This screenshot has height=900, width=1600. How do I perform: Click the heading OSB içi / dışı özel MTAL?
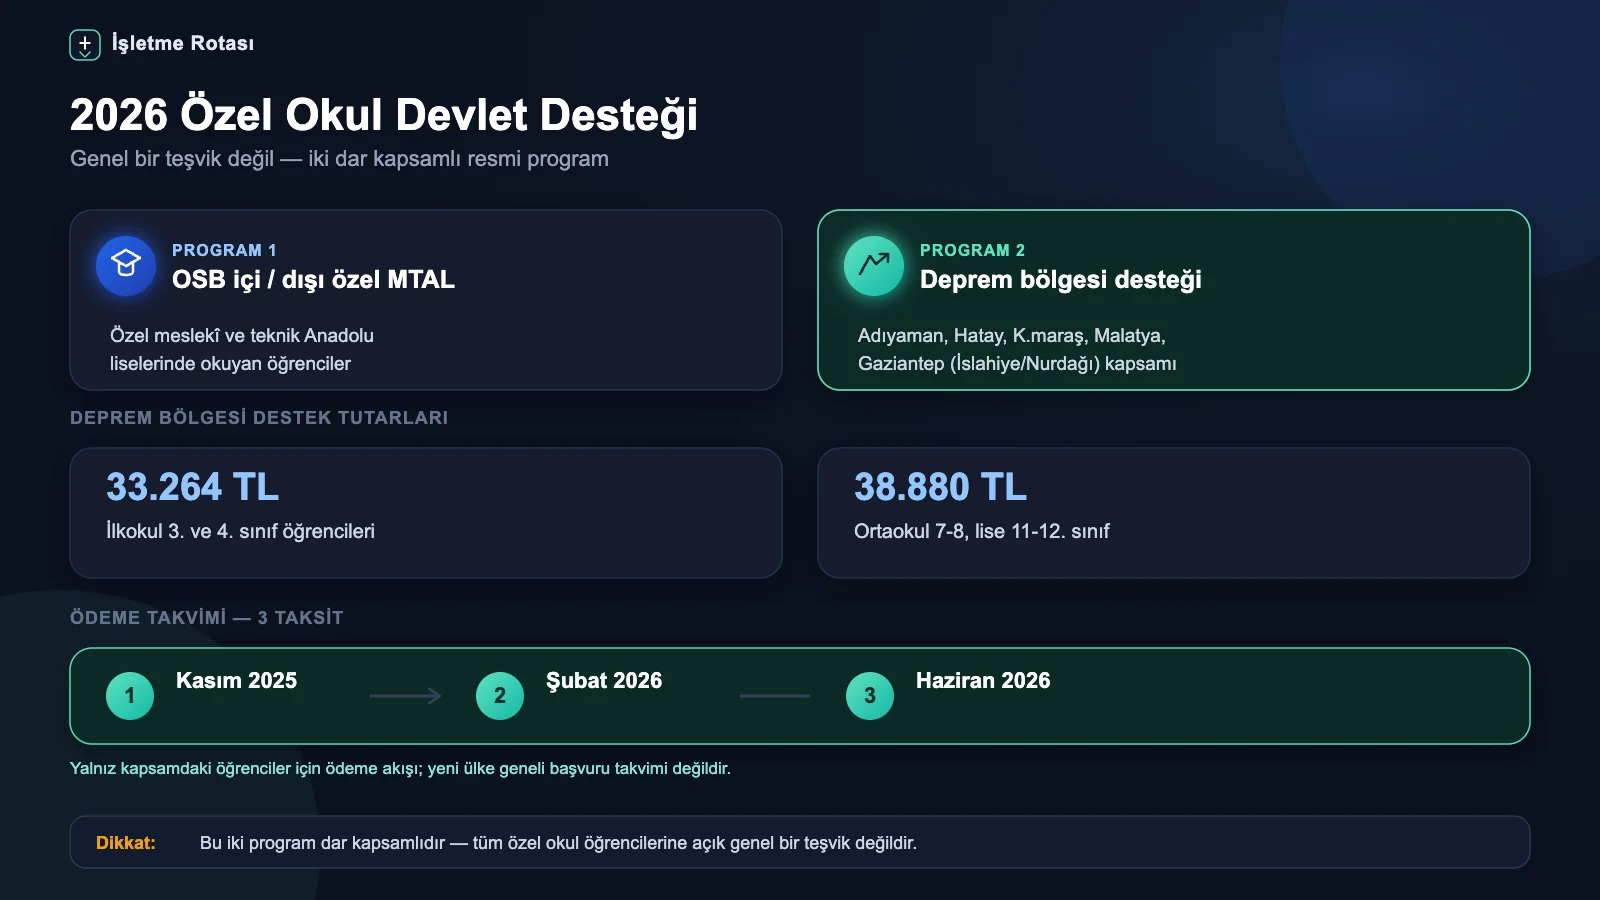point(313,279)
